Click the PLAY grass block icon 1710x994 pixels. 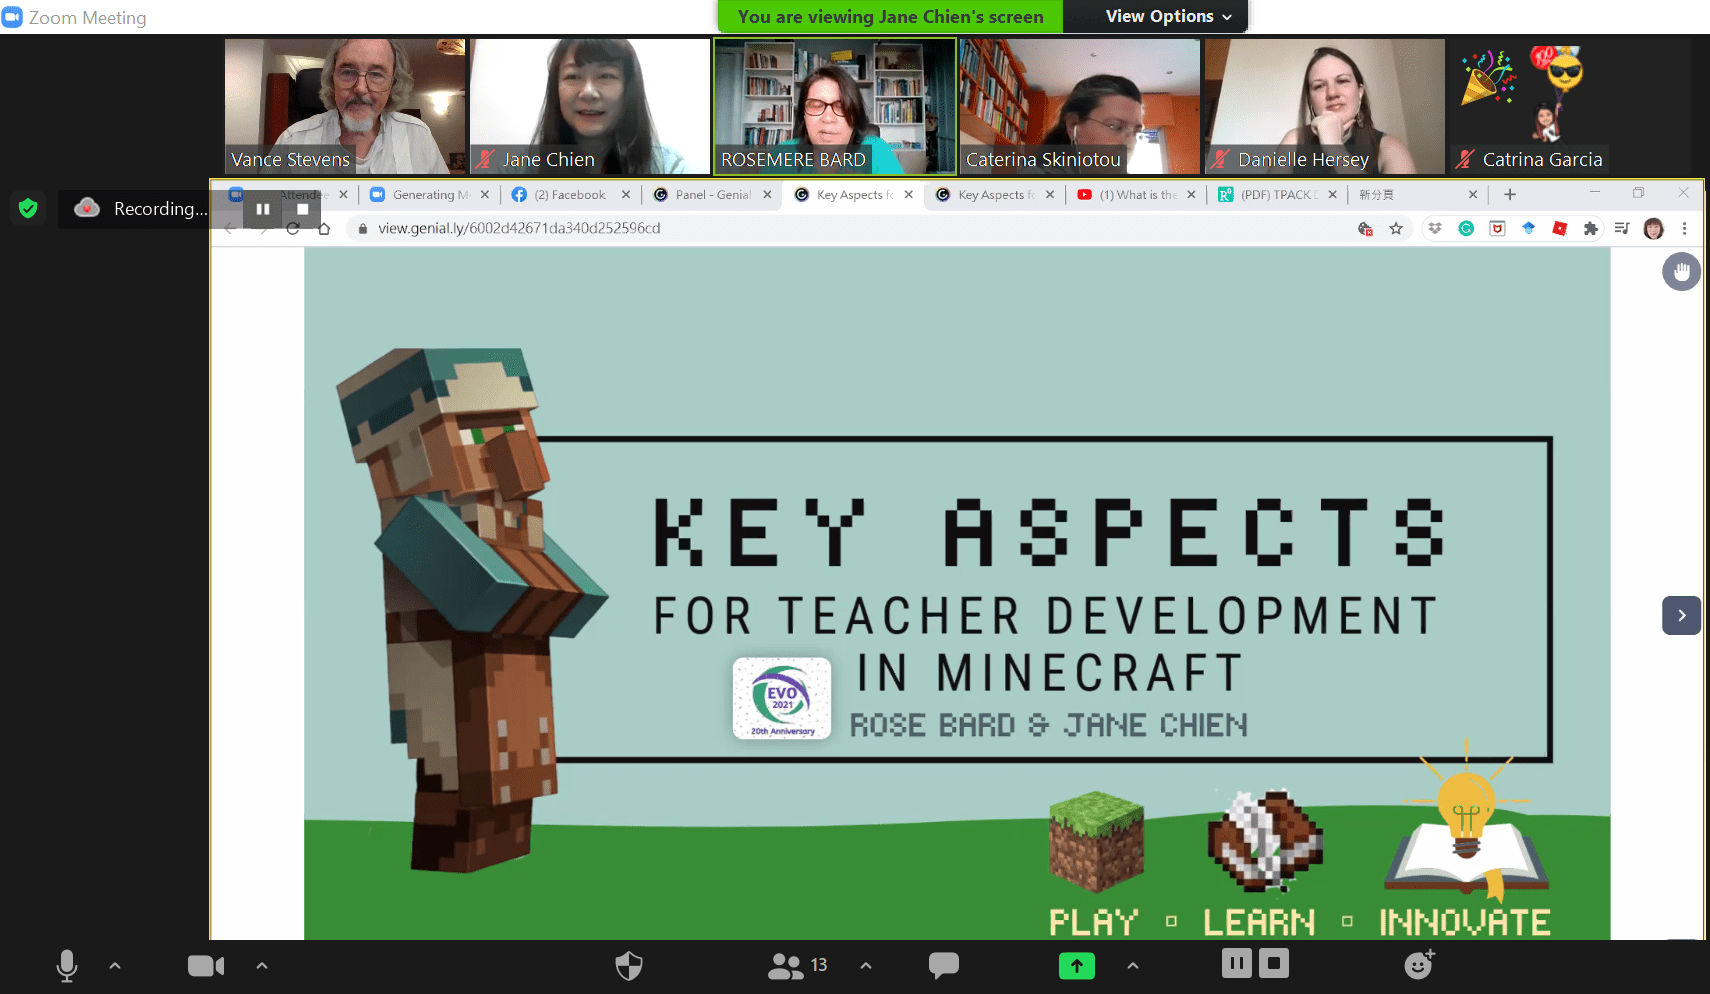[x=1096, y=841]
